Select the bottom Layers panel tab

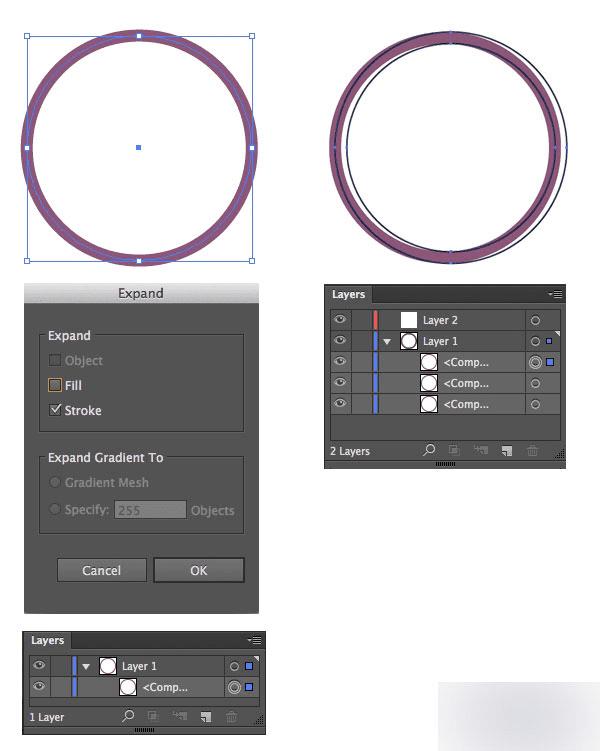click(47, 641)
